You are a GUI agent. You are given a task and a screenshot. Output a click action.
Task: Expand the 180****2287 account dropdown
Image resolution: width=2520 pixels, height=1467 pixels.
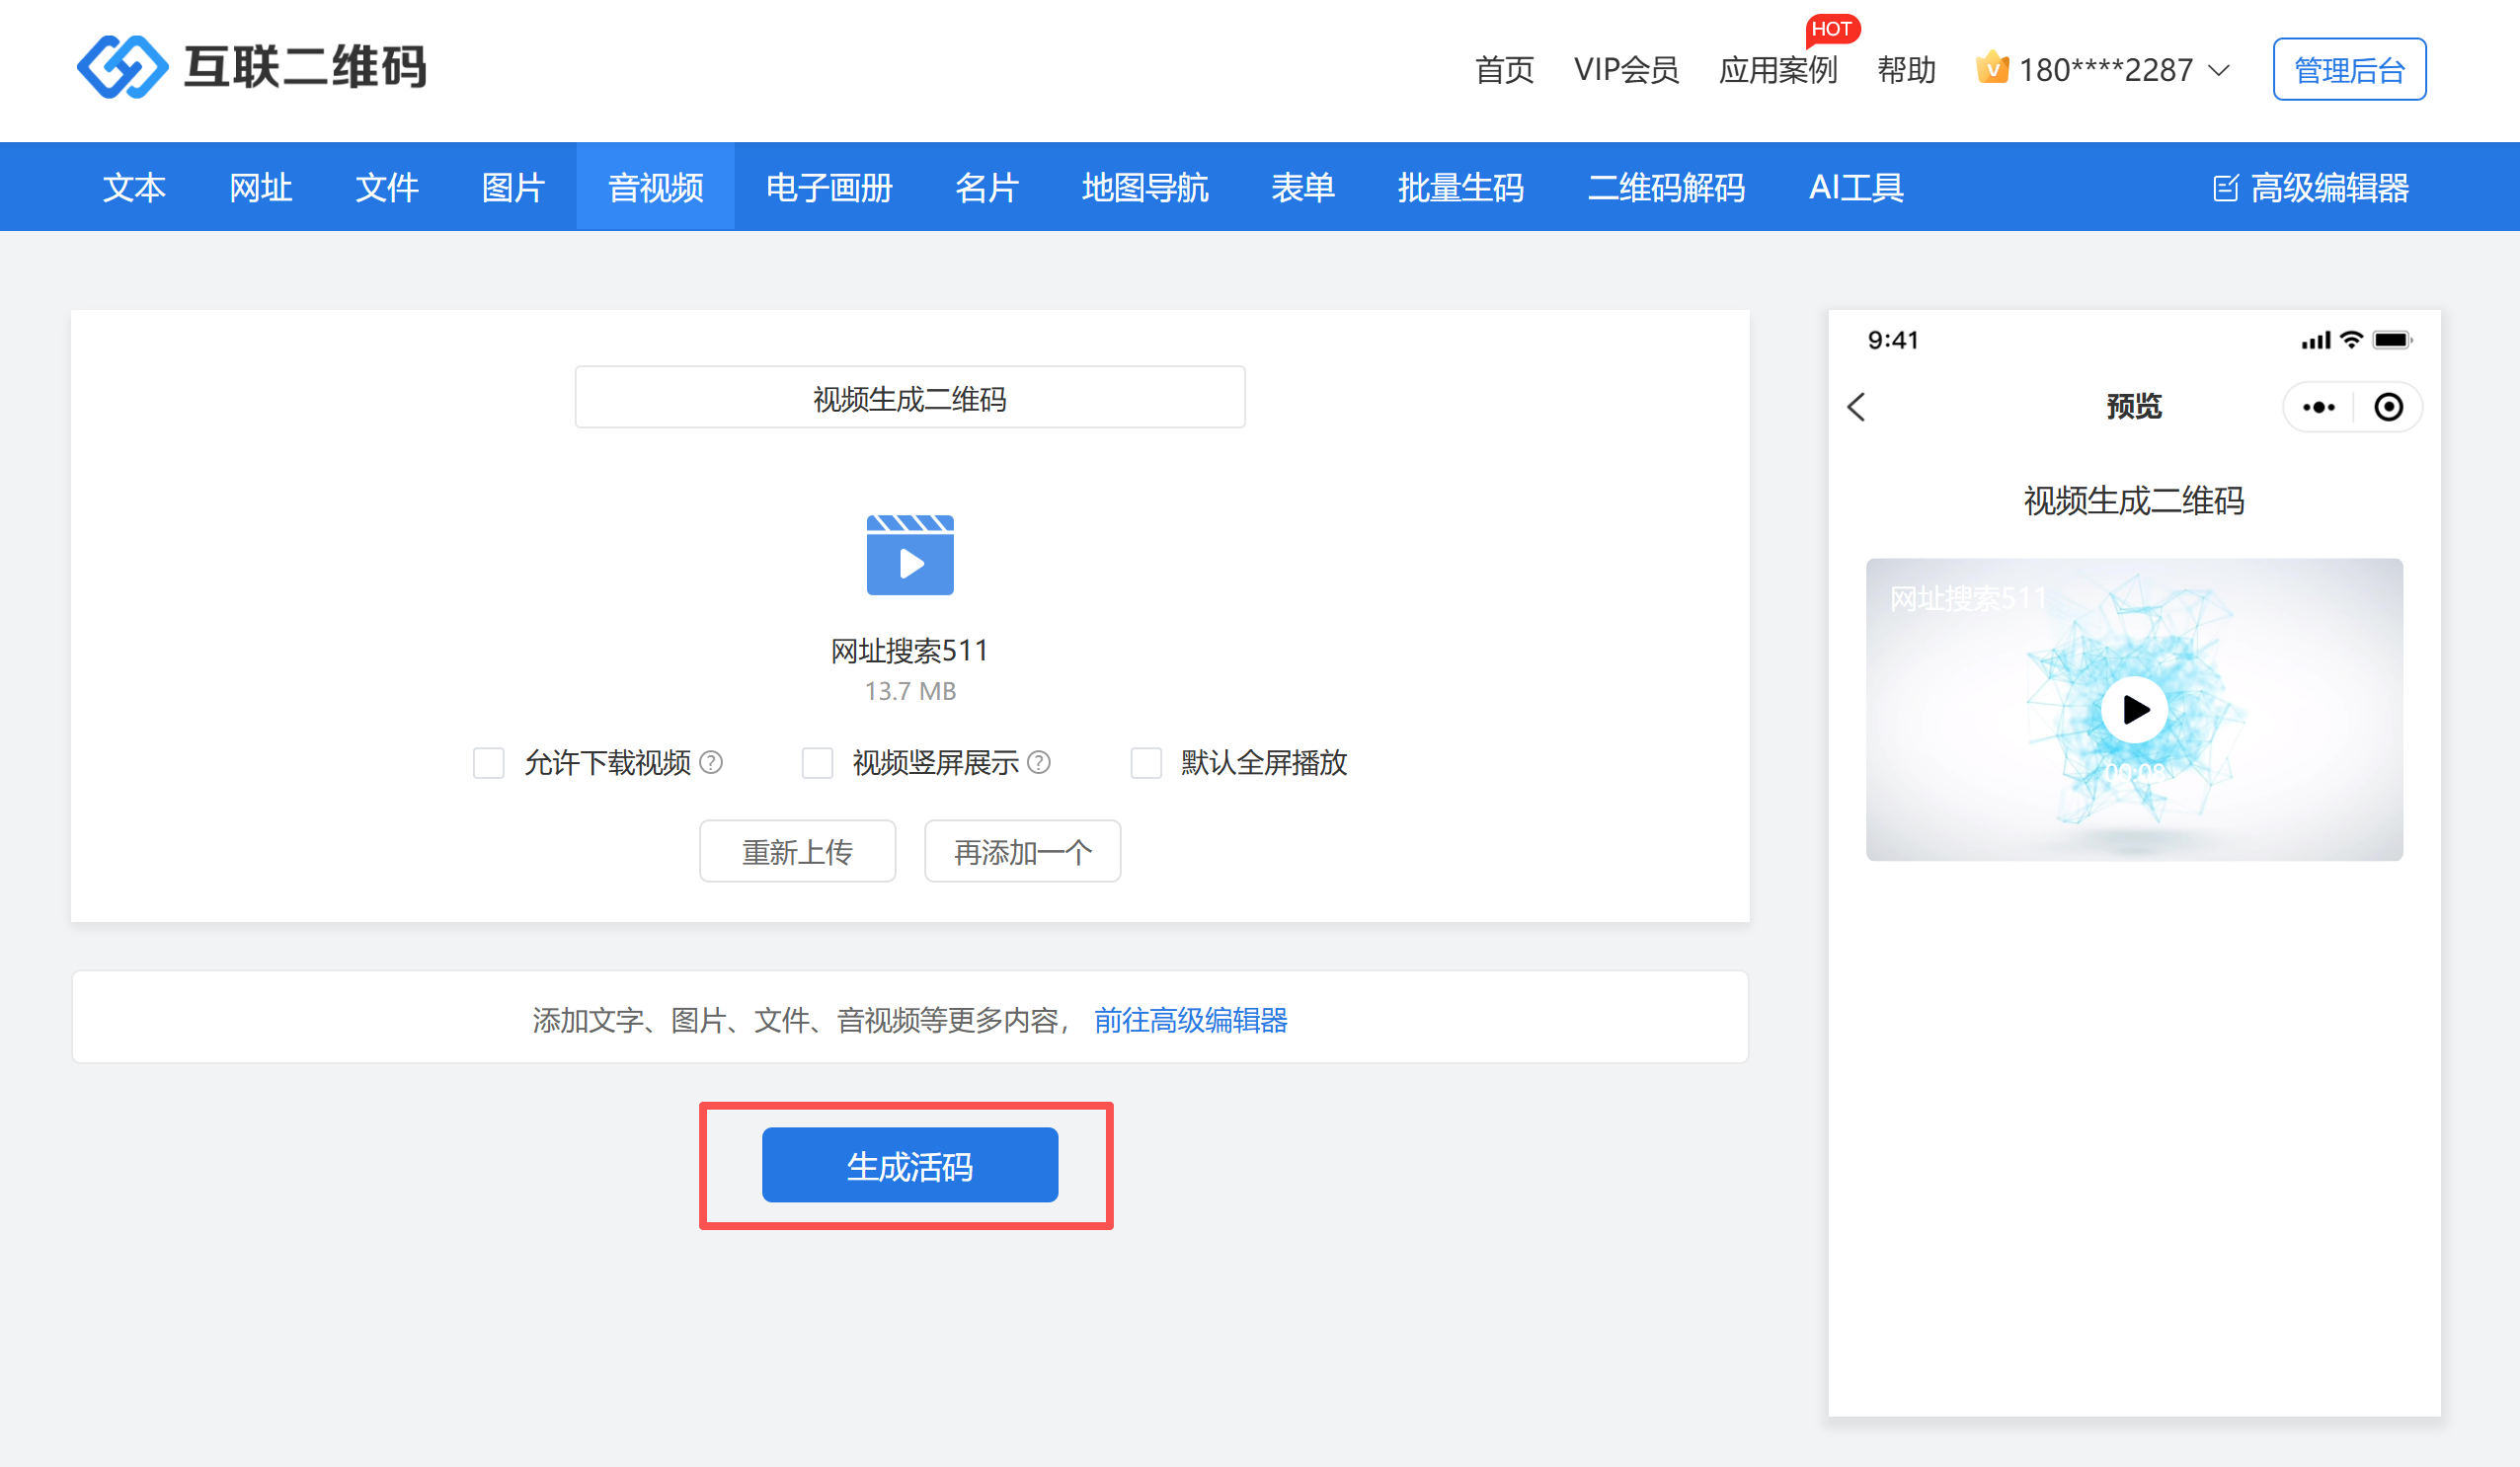point(2218,70)
